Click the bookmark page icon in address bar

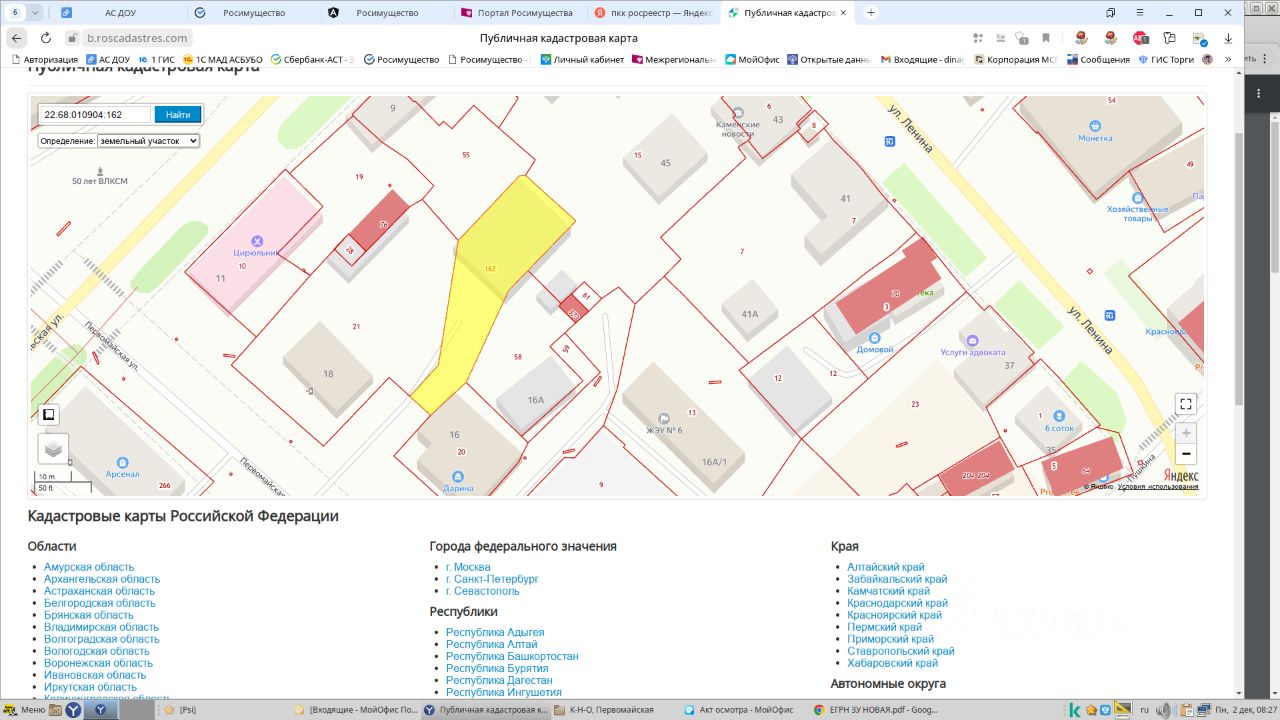(x=1046, y=38)
